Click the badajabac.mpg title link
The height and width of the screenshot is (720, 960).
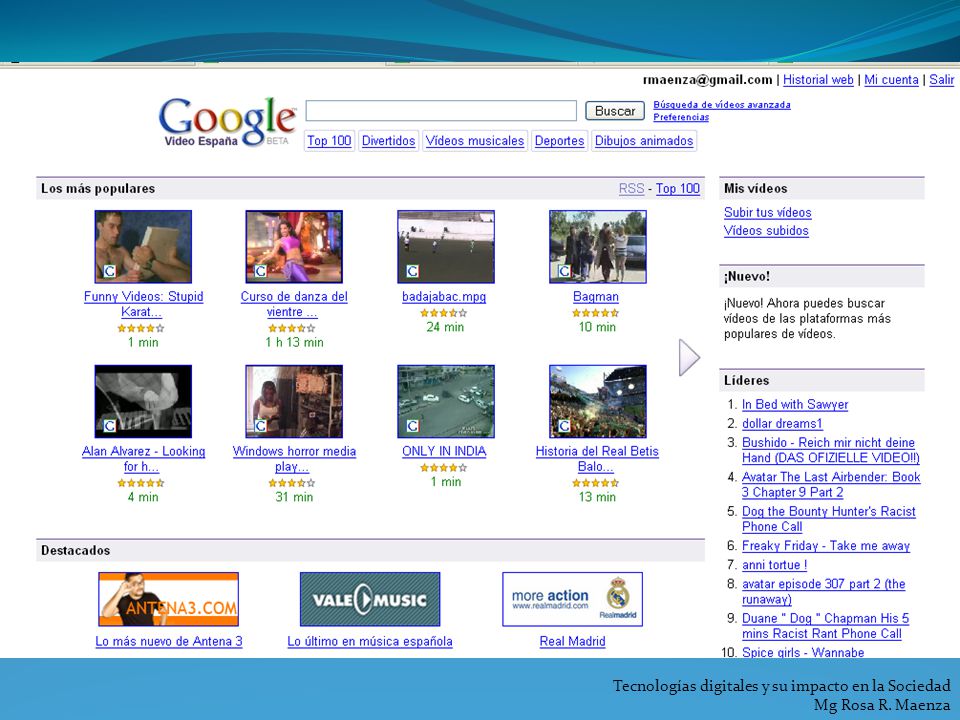tap(444, 297)
